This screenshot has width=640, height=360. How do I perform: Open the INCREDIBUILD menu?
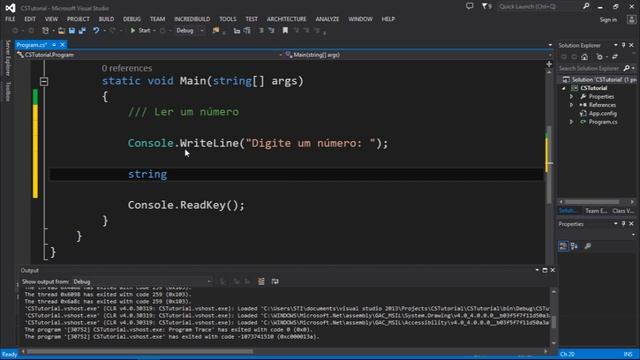click(192, 19)
